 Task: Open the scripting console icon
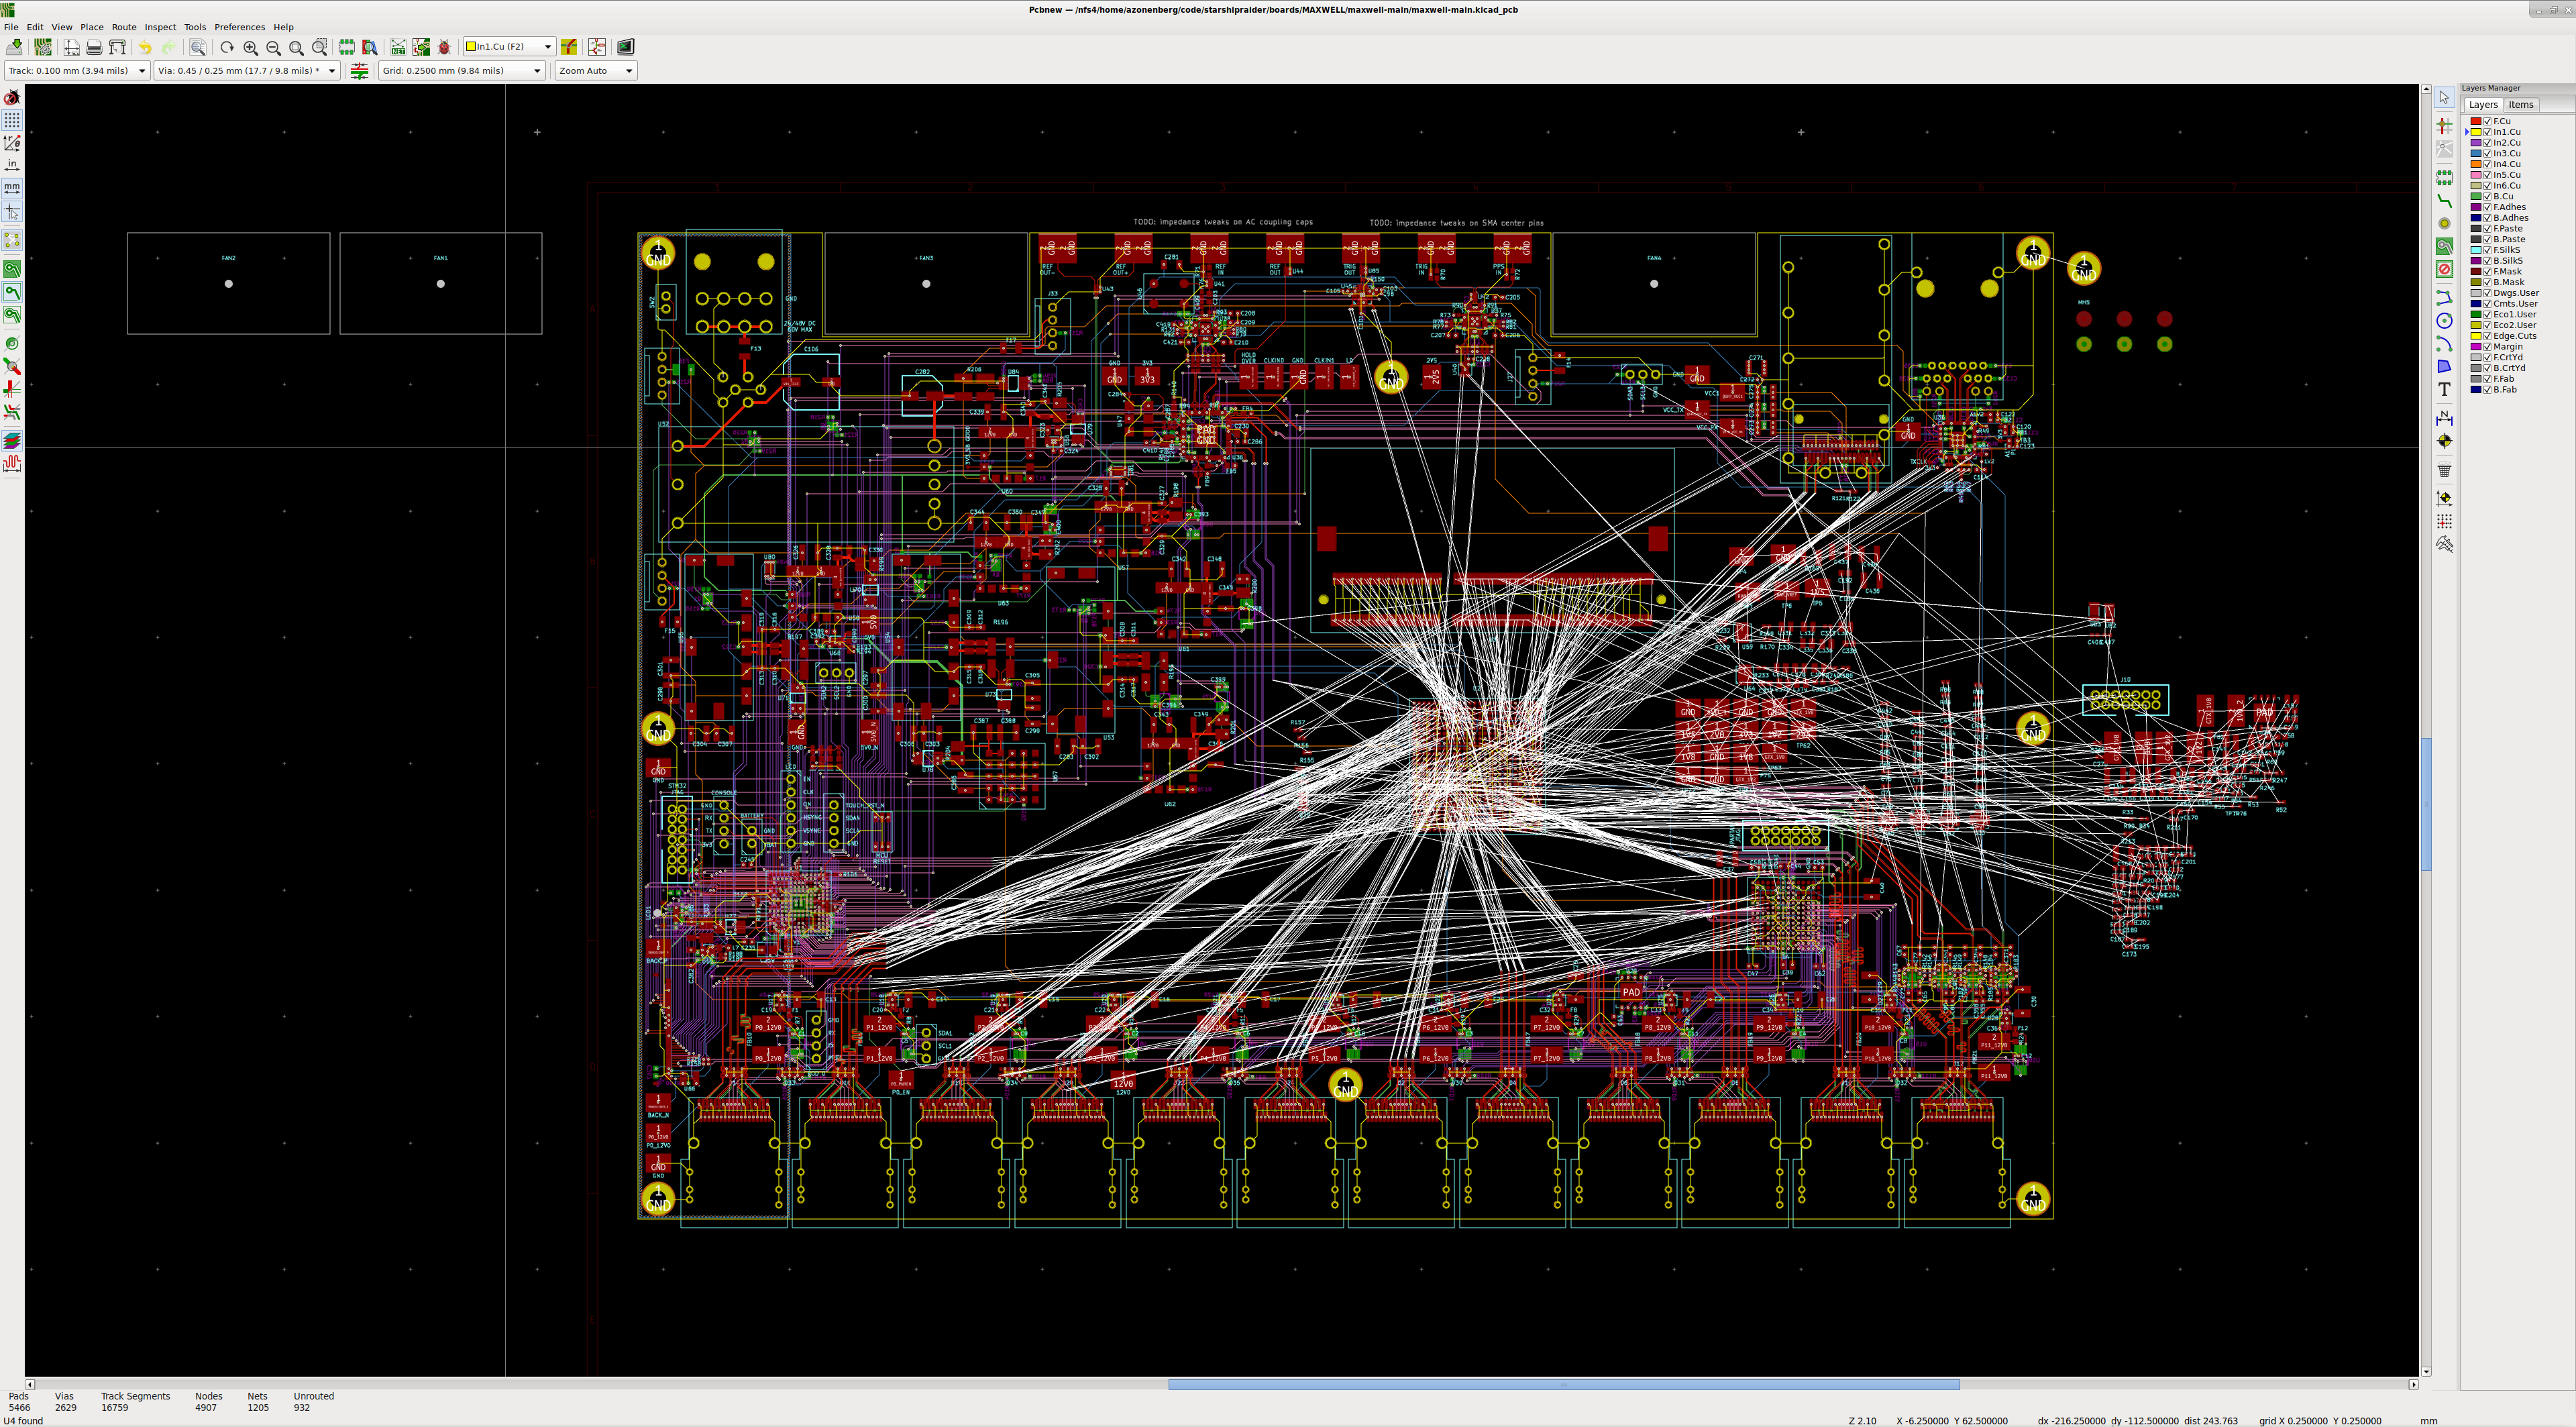click(x=625, y=47)
